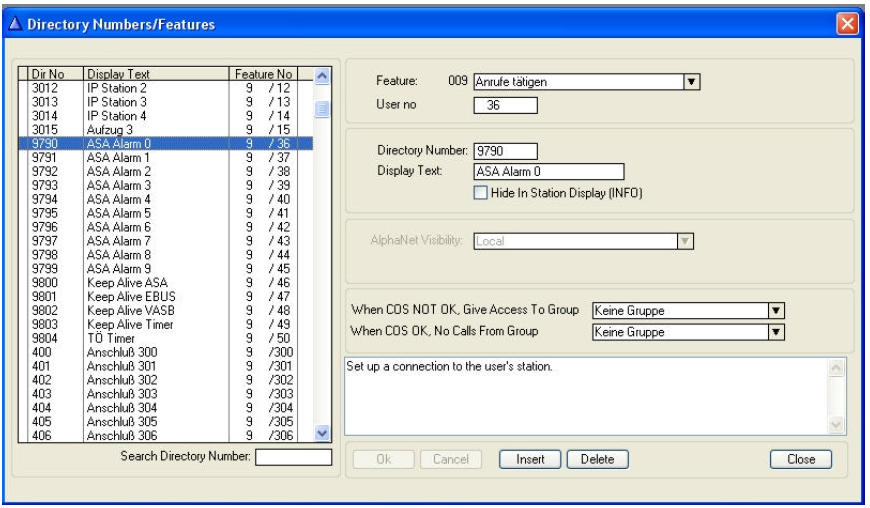Select row 9802 Keep Alive VASB
The image size is (870, 508).
coord(166,311)
